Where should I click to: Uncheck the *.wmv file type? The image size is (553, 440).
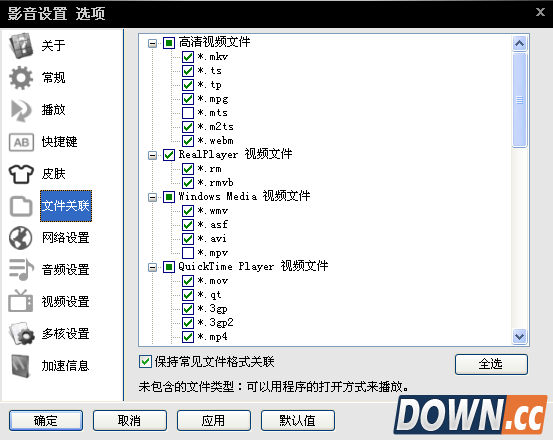(x=188, y=211)
